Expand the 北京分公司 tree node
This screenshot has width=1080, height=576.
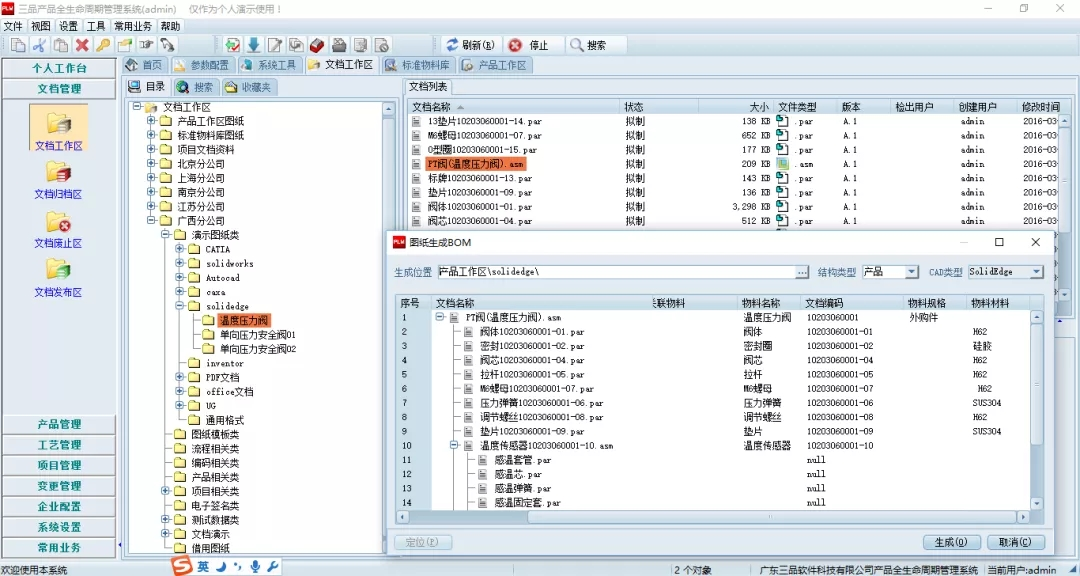point(152,164)
